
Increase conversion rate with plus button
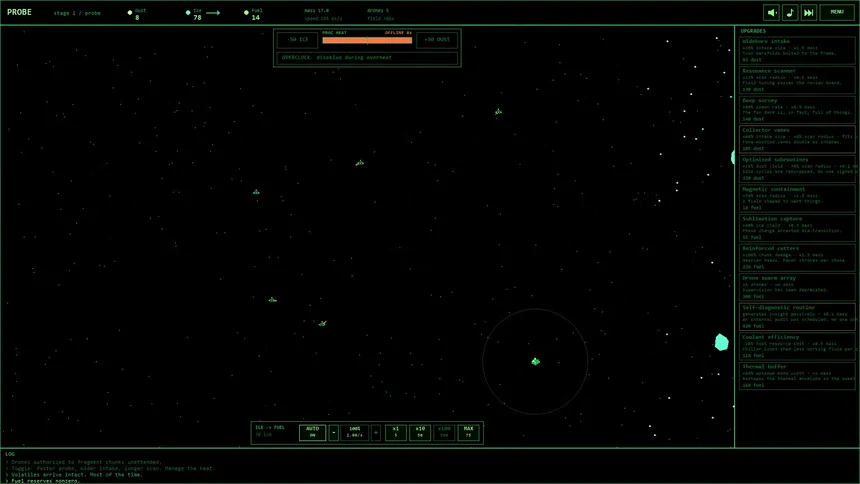tap(376, 432)
